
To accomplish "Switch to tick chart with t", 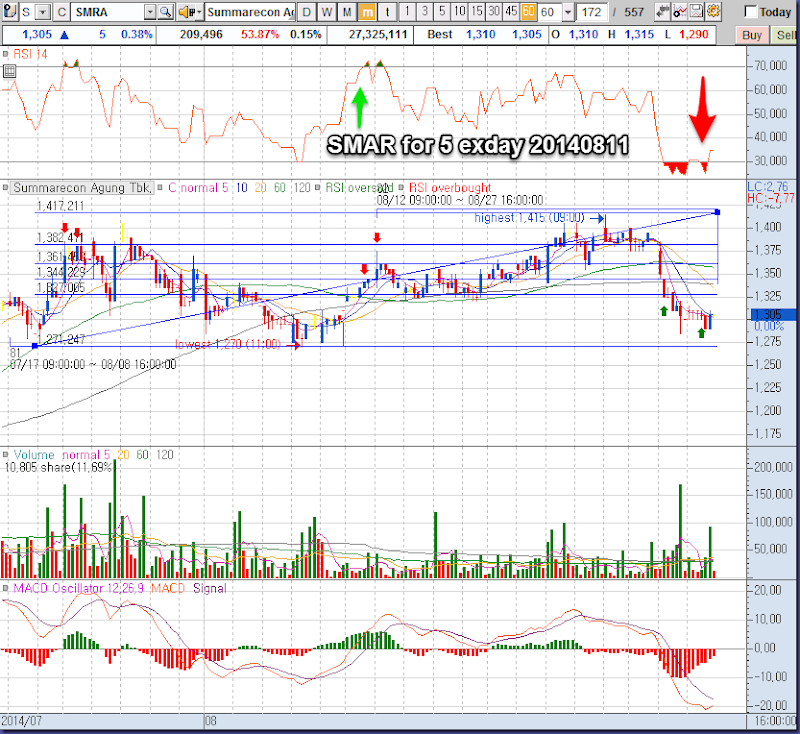I will 388,12.
